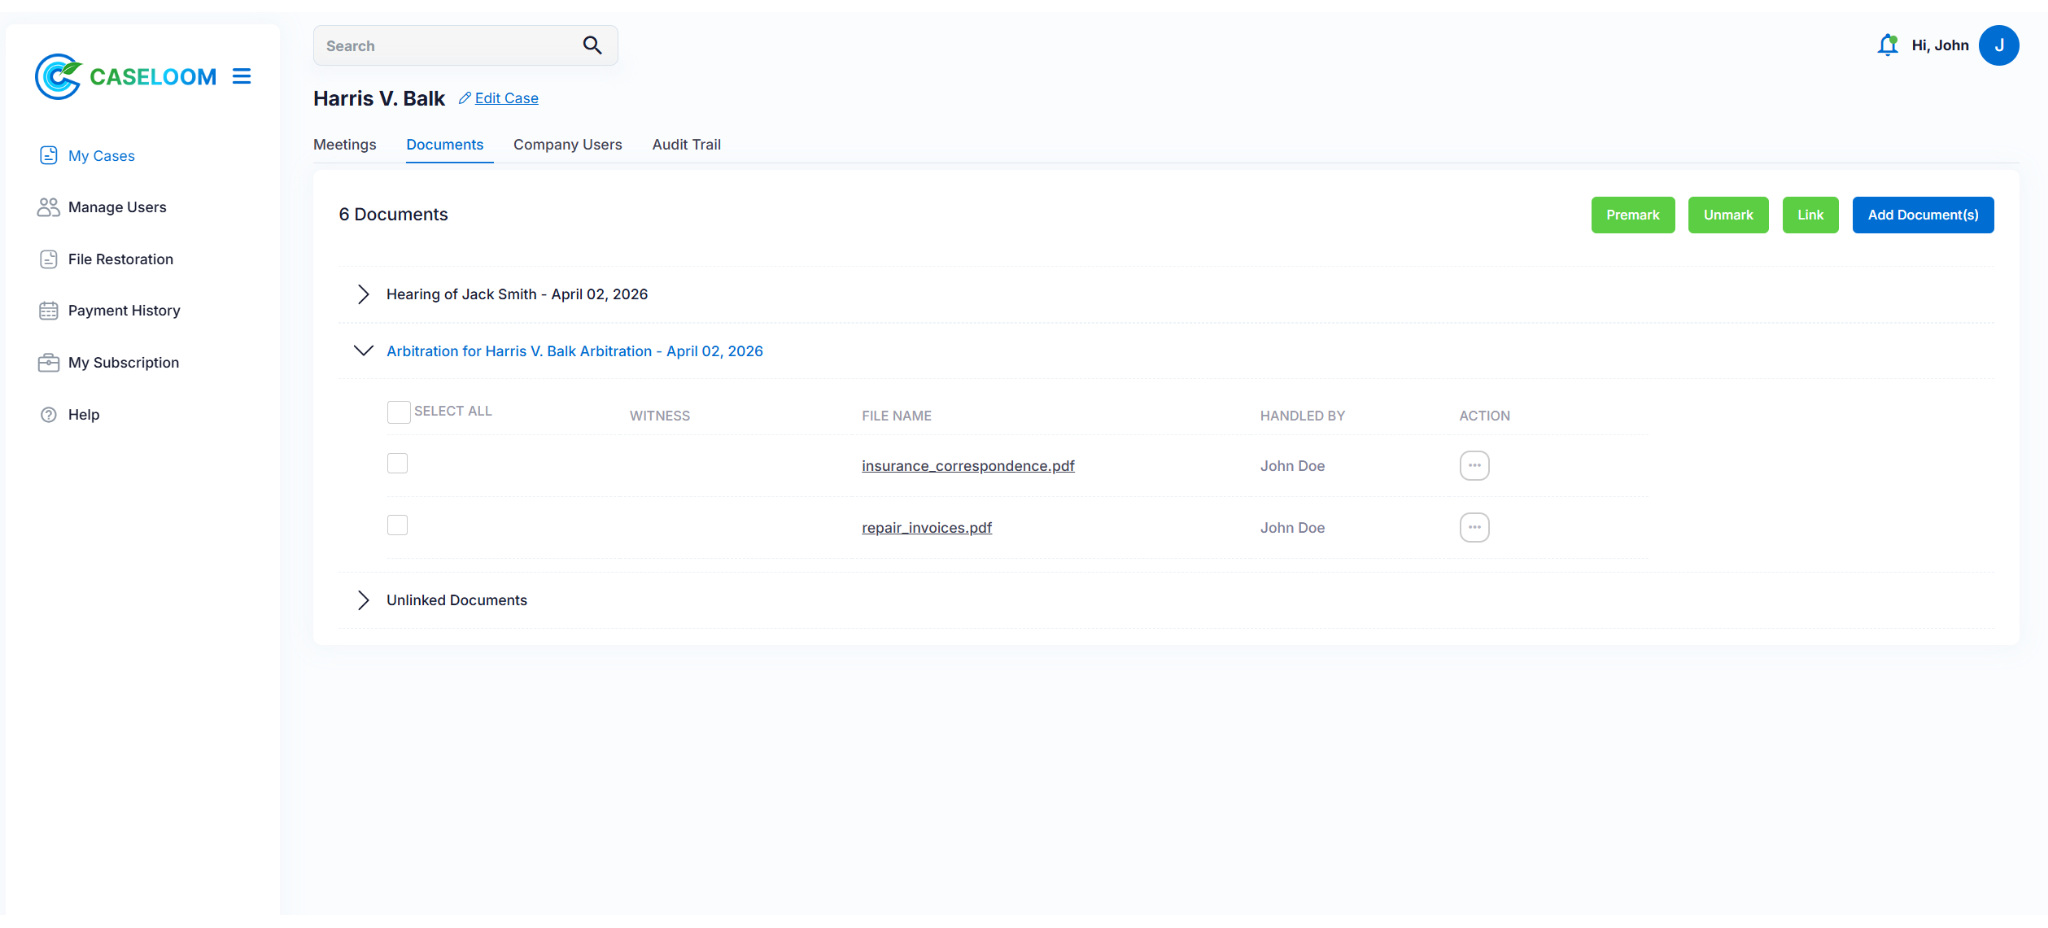Viewport: 2048px width, 928px height.
Task: Click the Edit Case pencil icon
Action: [x=465, y=98]
